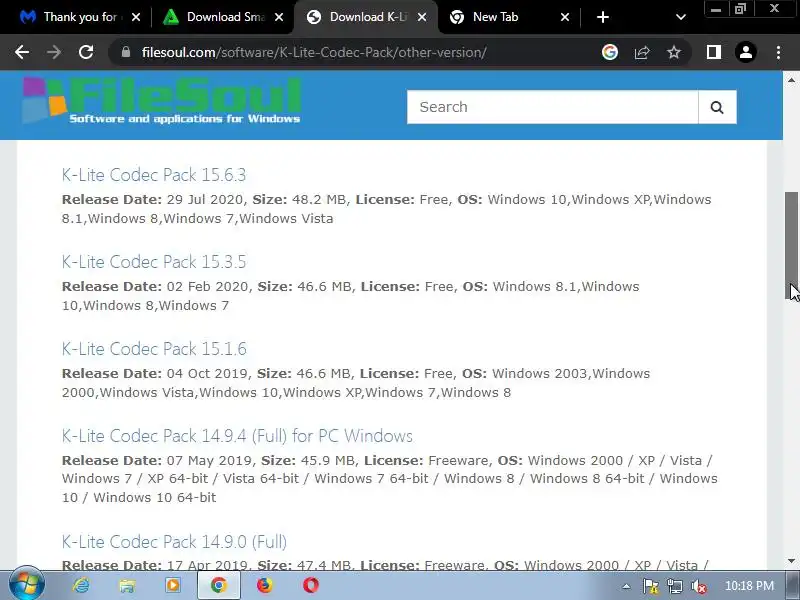The height and width of the screenshot is (600, 800).
Task: Click the scrollbar down arrow
Action: pos(791,561)
